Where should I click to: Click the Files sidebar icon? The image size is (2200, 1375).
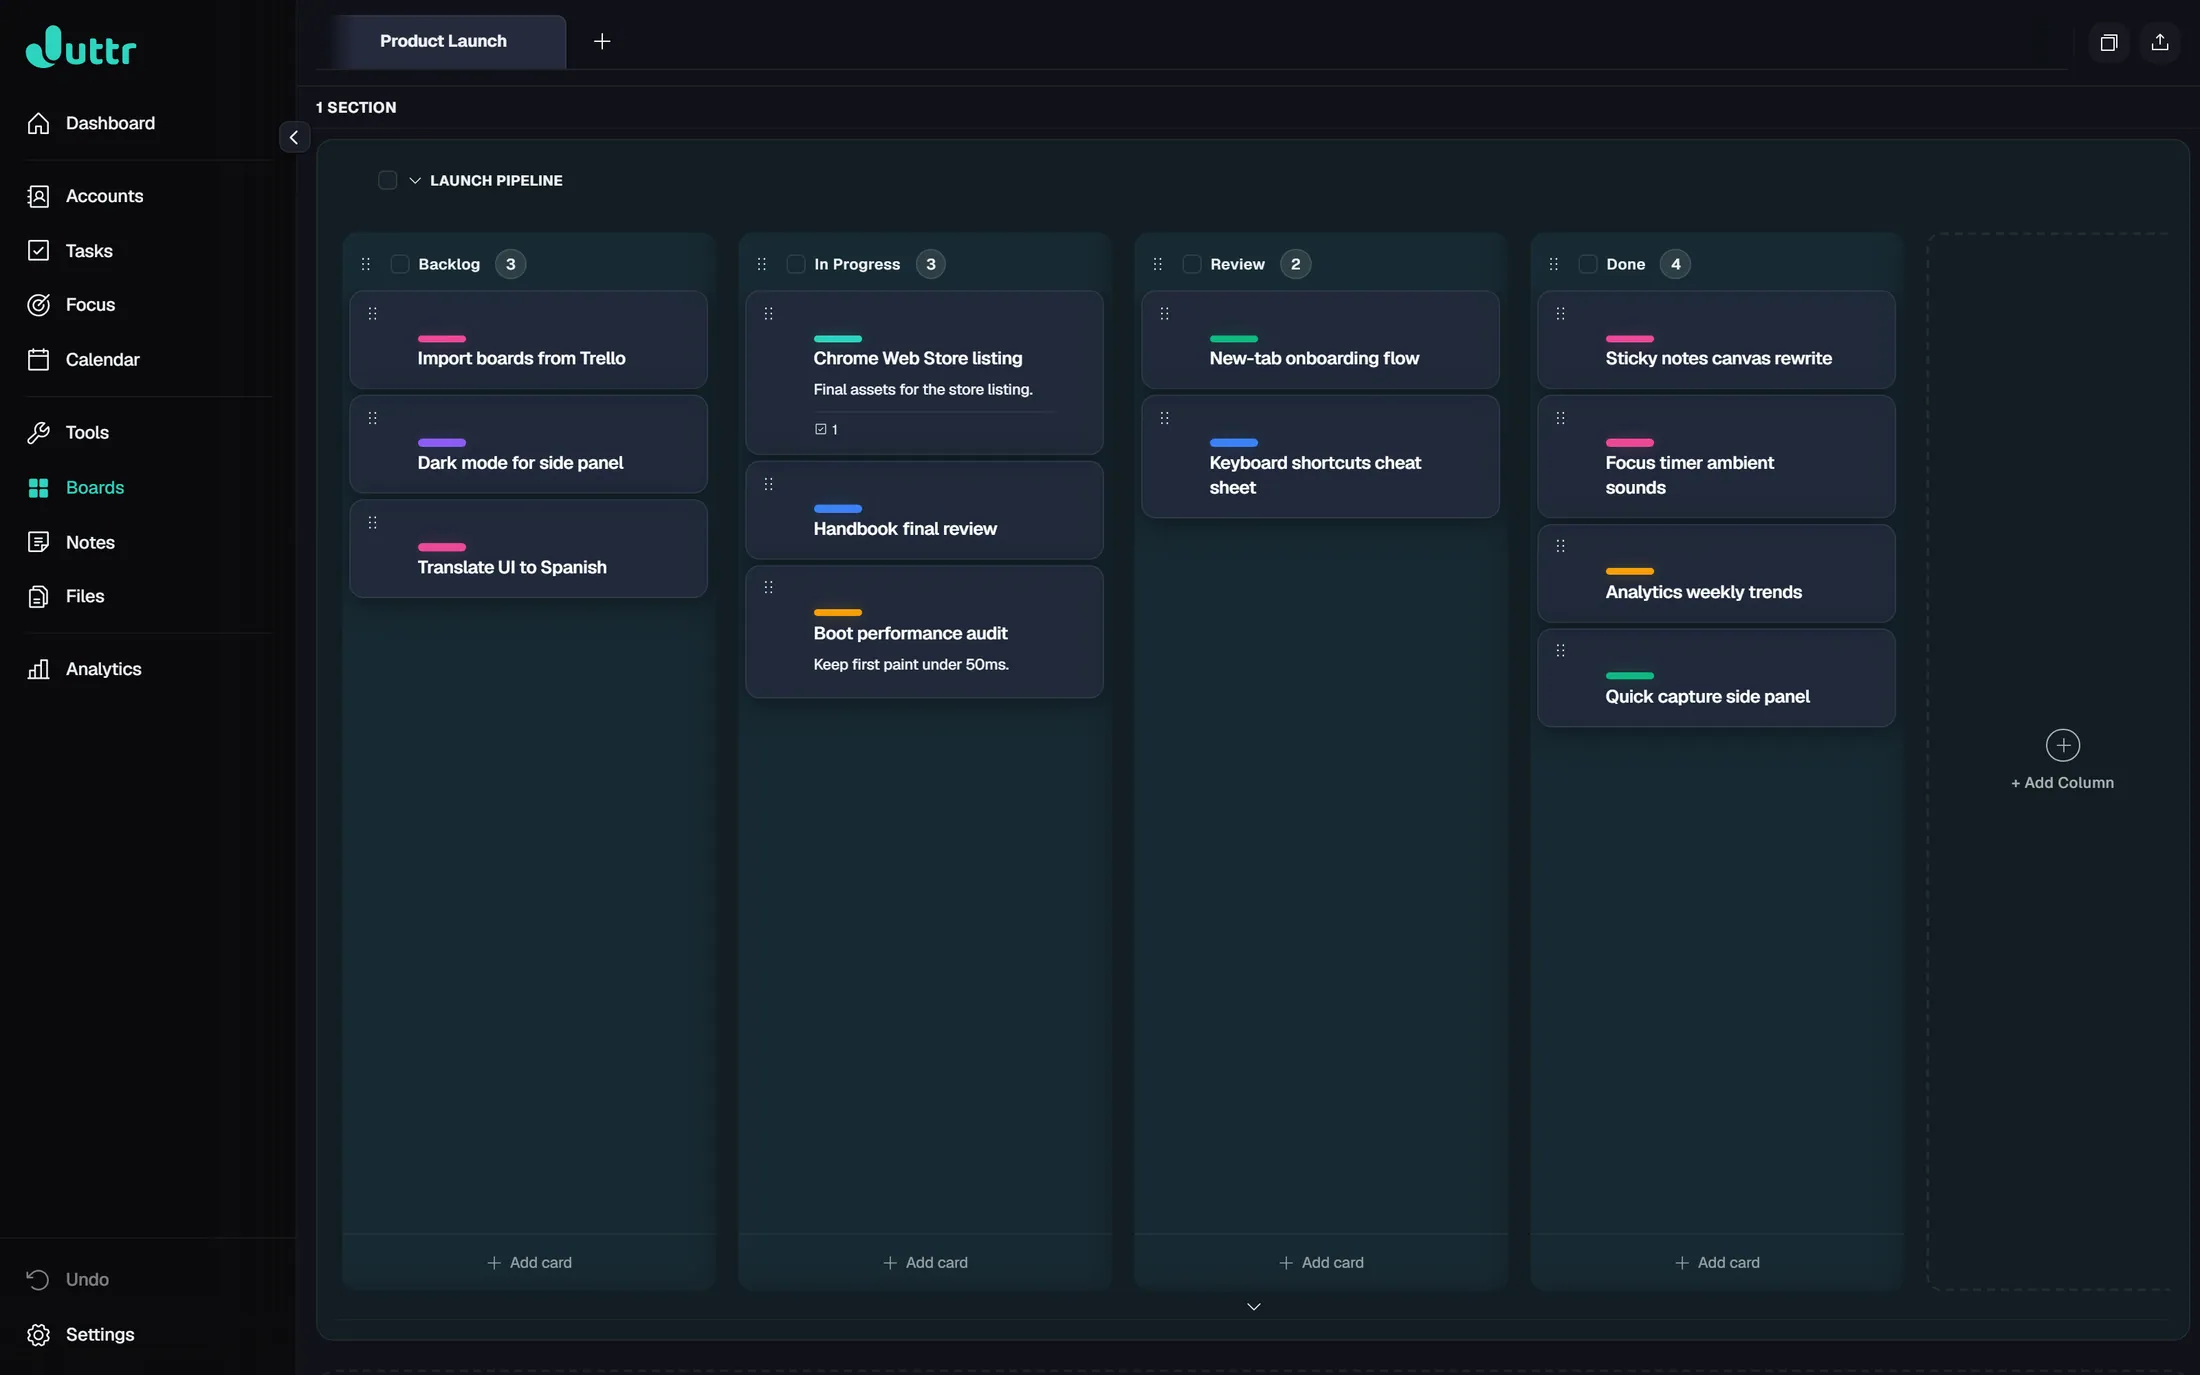(38, 596)
